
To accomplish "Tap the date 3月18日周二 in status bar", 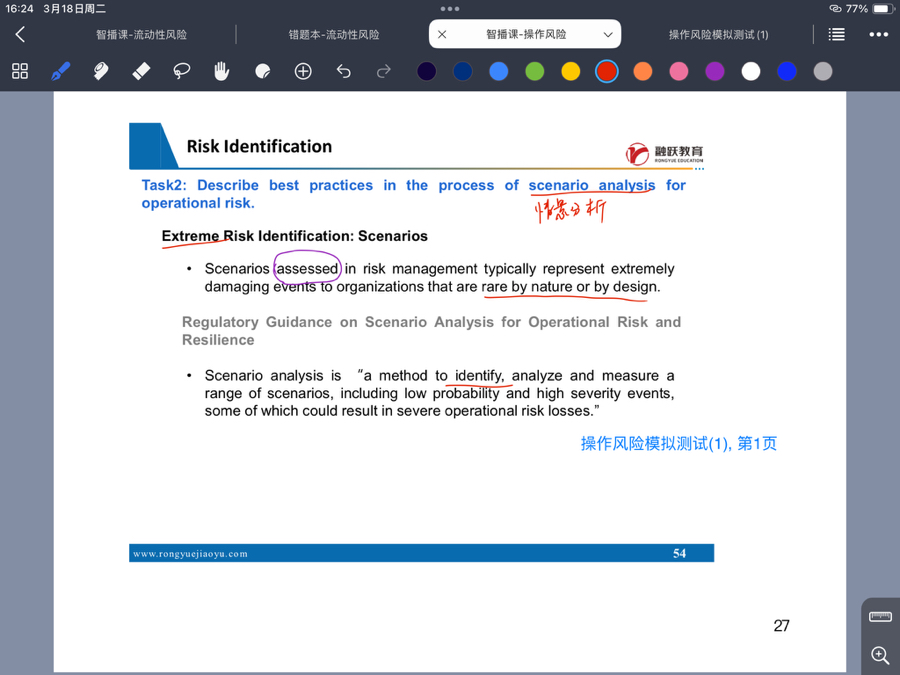I will [x=75, y=9].
